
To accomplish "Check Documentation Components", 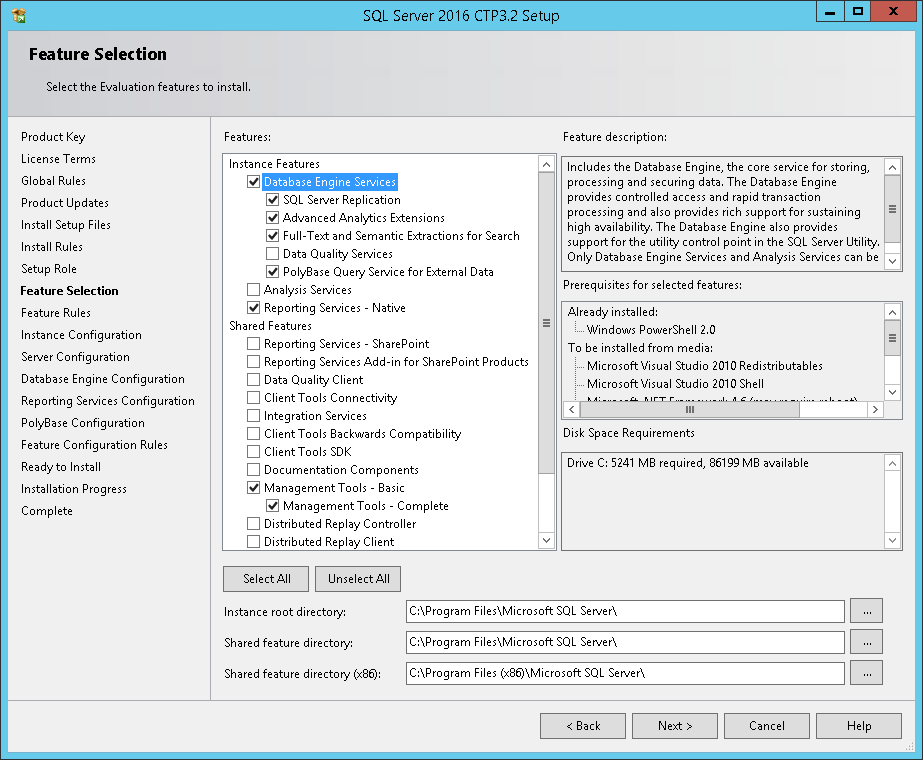I will tap(254, 470).
